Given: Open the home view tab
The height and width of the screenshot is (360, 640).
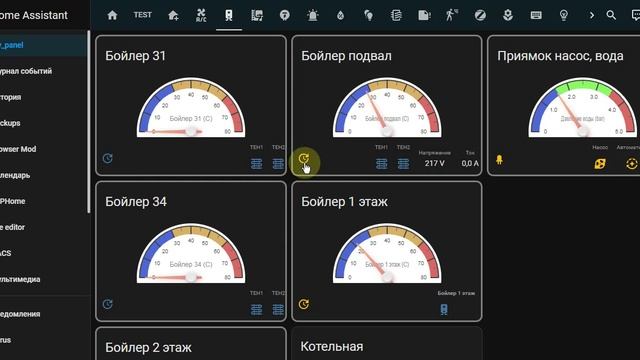Looking at the screenshot, I should point(112,16).
